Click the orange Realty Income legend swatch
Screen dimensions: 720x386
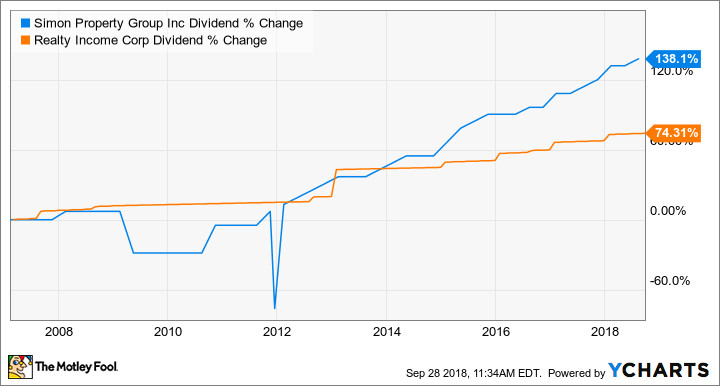[x=25, y=40]
